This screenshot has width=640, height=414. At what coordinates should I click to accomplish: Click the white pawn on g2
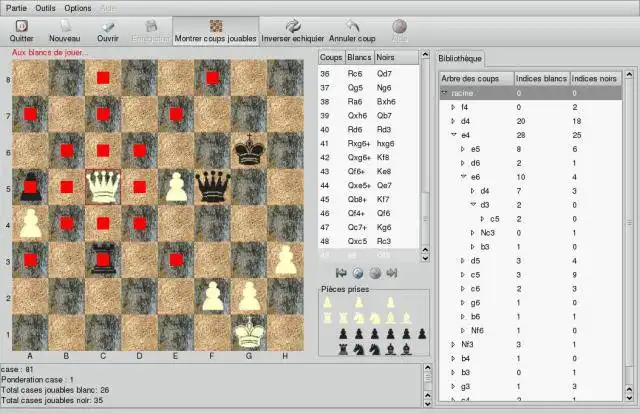[x=249, y=296]
